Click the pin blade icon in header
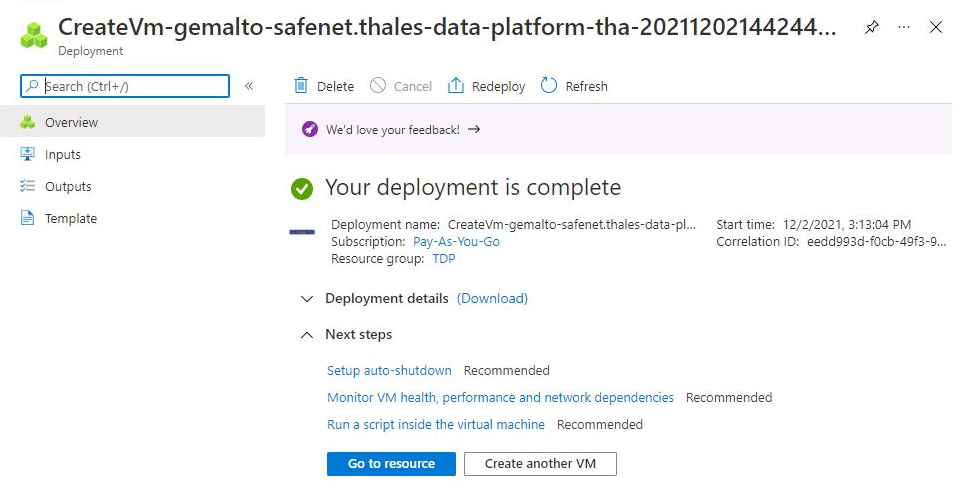963x500 pixels. click(x=871, y=28)
